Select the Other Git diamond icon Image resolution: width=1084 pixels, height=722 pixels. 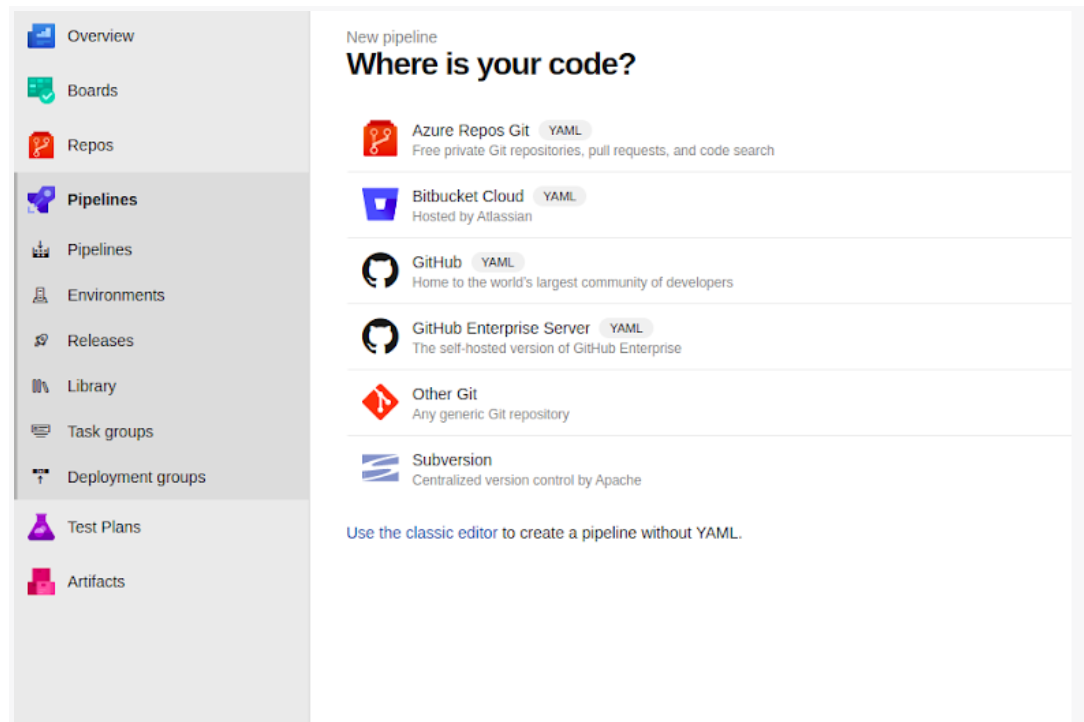click(x=380, y=403)
